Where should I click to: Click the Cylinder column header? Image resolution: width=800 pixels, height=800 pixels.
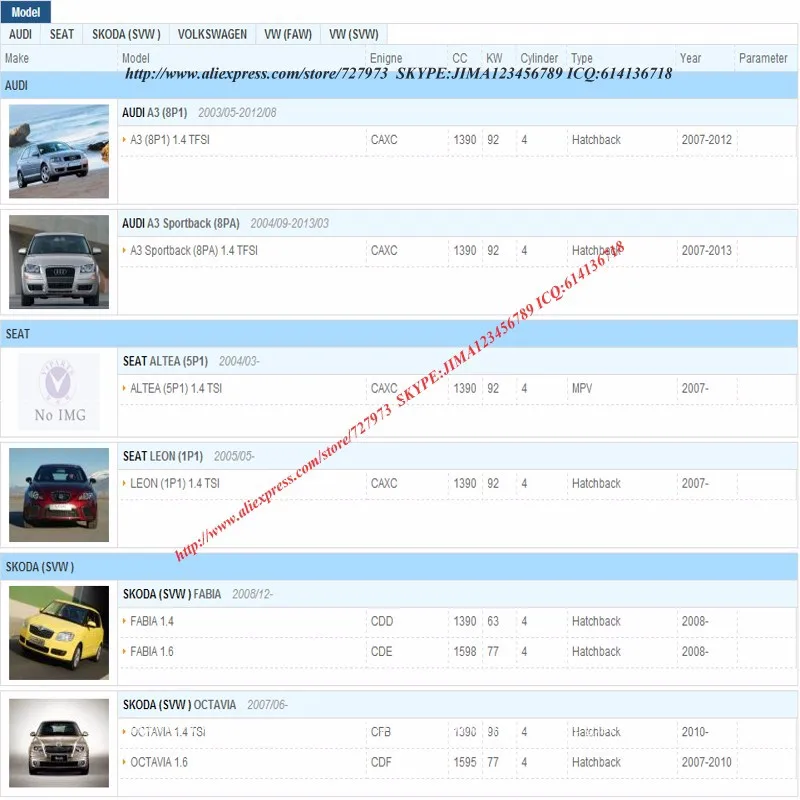(539, 58)
